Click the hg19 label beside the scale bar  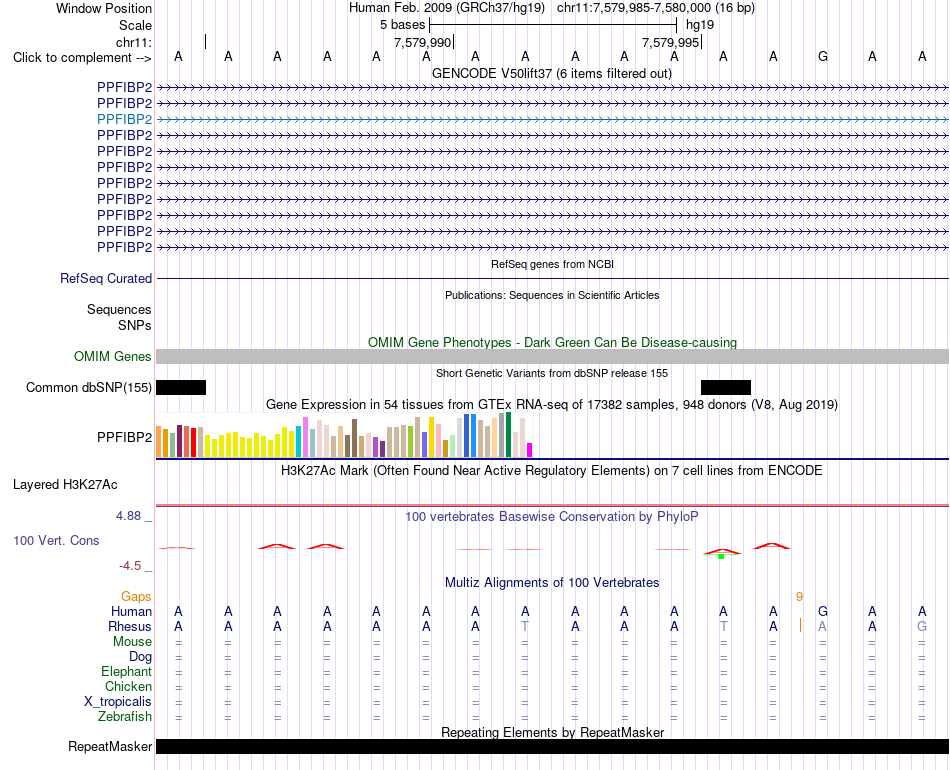700,25
